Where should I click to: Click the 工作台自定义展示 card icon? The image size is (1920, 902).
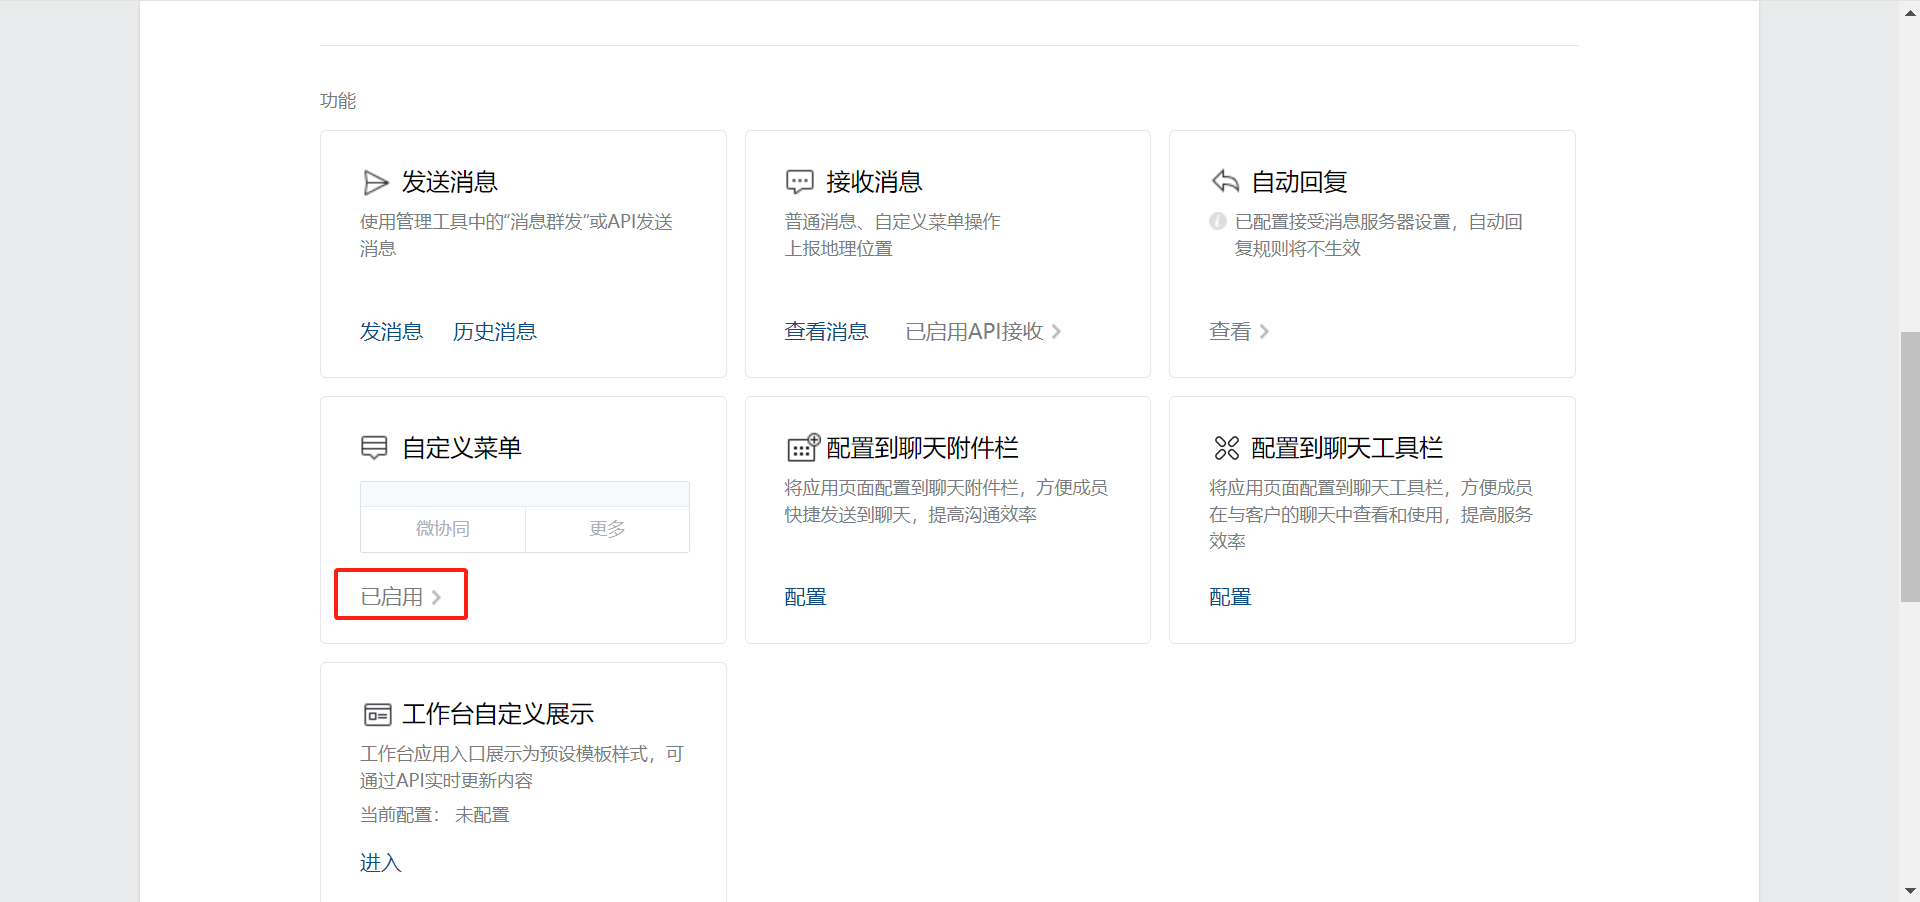377,714
